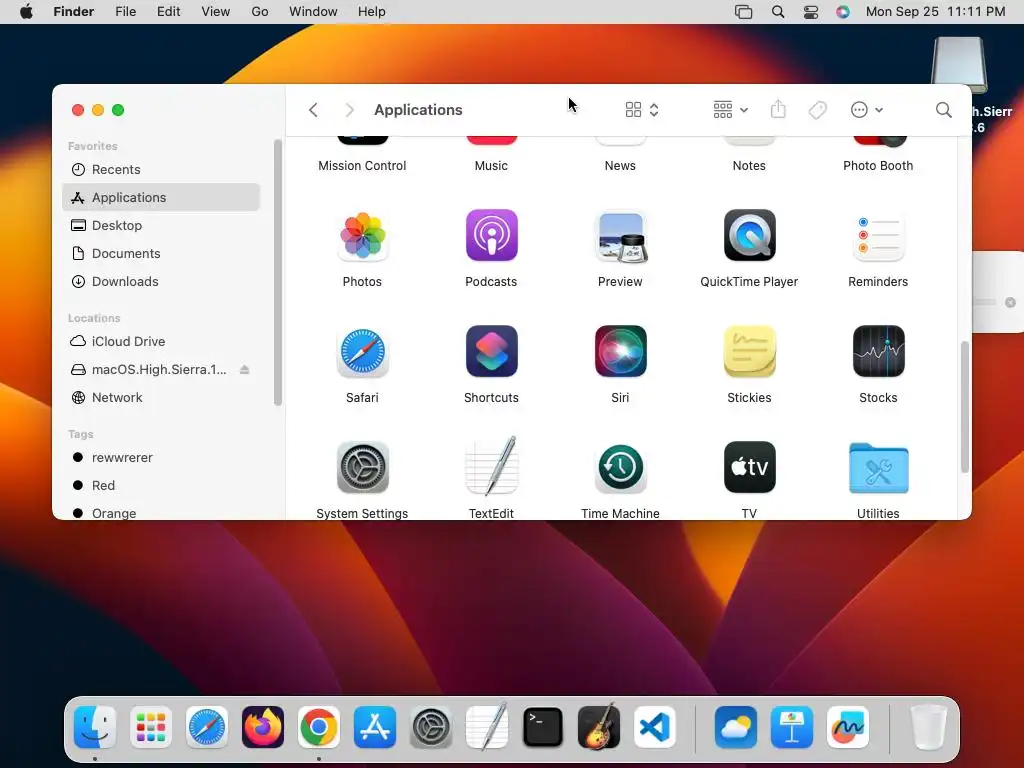The width and height of the screenshot is (1024, 768).
Task: Select the Orange tag in sidebar
Action: click(x=161, y=513)
